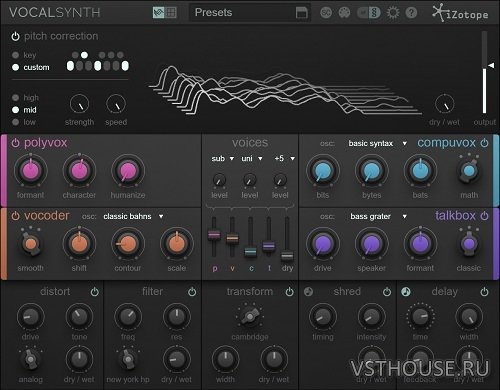Open settings gear icon in header
500x390 pixels.
[x=393, y=13]
